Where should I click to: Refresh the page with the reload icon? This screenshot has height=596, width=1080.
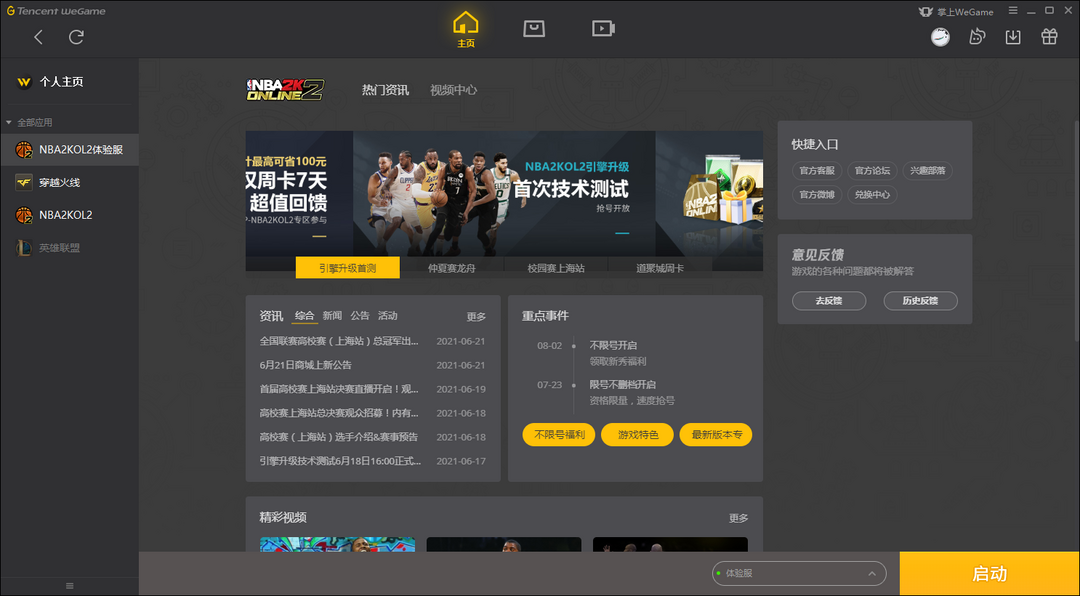[76, 37]
